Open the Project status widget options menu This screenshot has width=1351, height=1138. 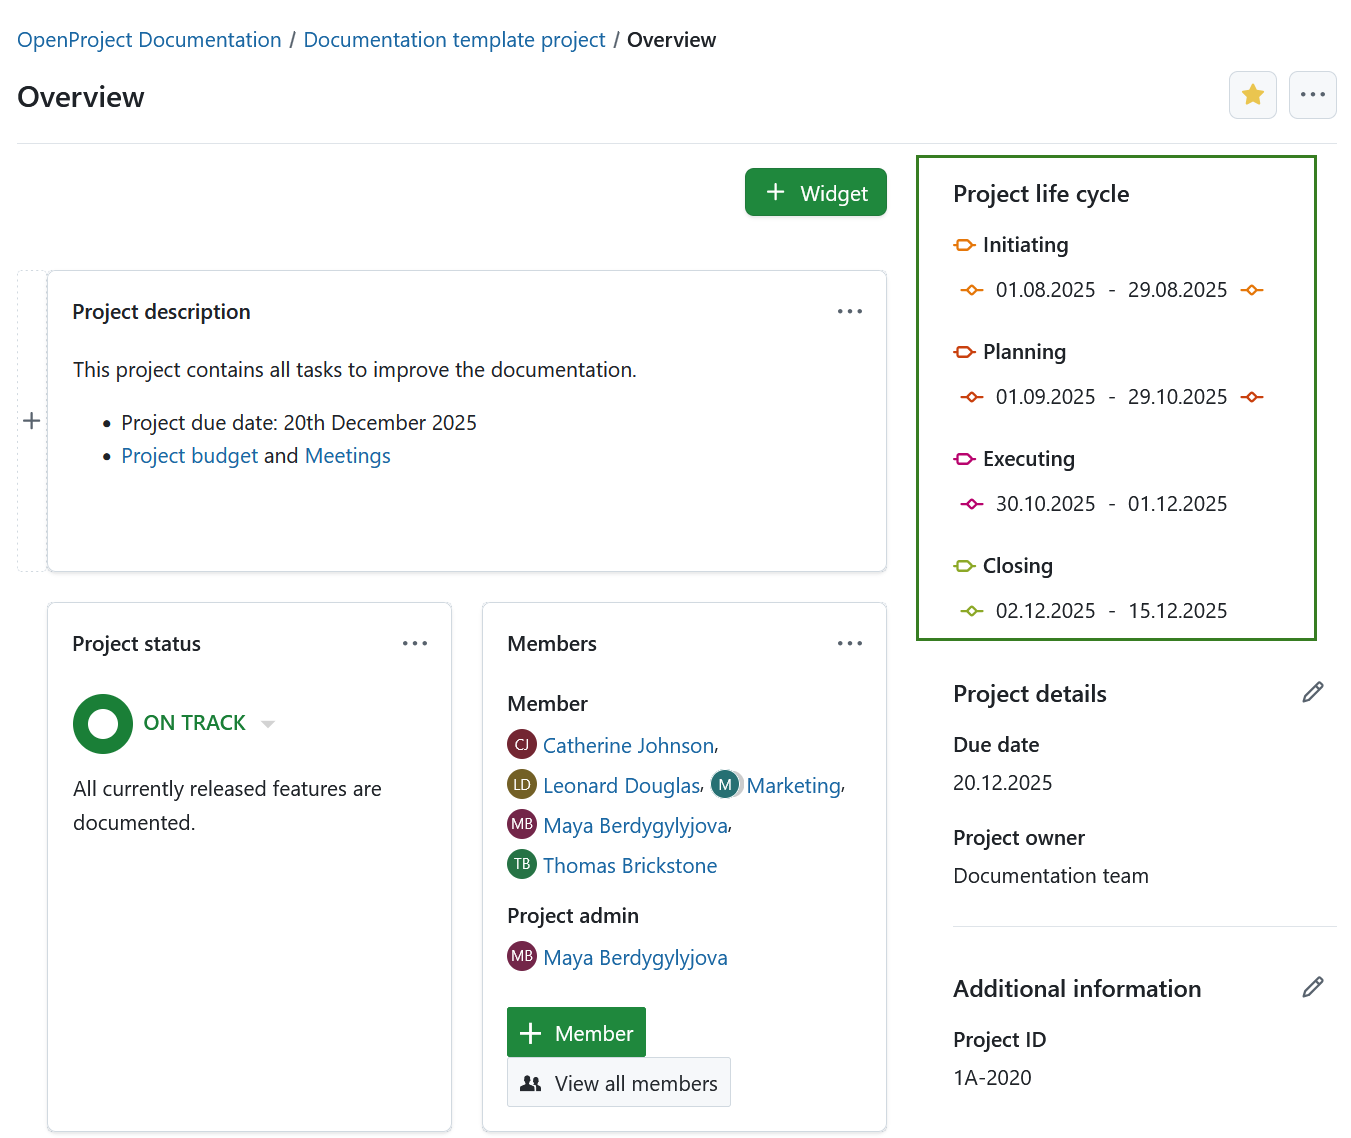pyautogui.click(x=415, y=643)
